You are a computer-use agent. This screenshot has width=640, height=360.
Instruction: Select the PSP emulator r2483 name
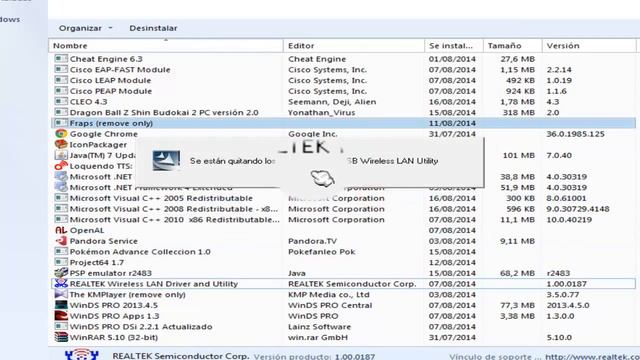pos(111,273)
